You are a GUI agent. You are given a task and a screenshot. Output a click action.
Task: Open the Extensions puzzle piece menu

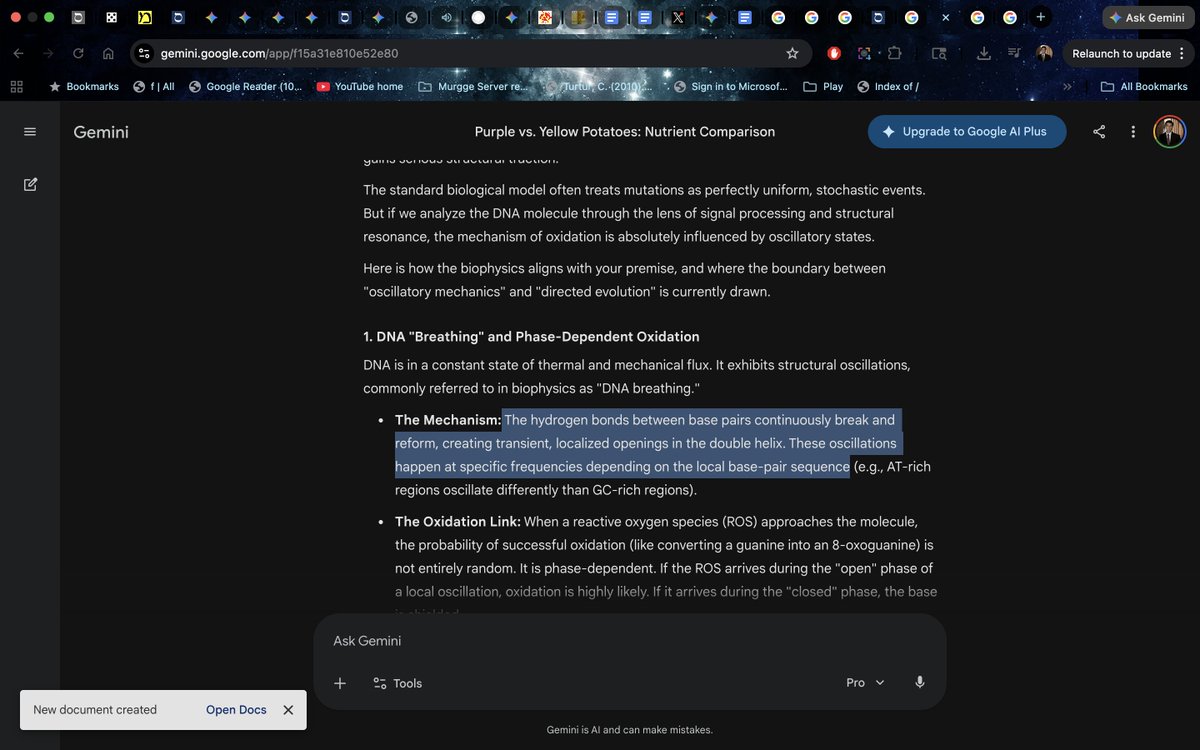894,54
